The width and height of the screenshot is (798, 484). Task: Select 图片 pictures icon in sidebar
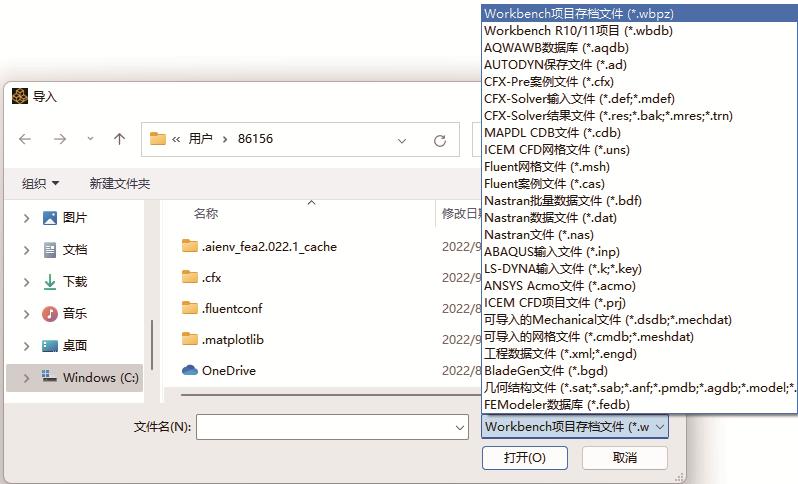(50, 218)
